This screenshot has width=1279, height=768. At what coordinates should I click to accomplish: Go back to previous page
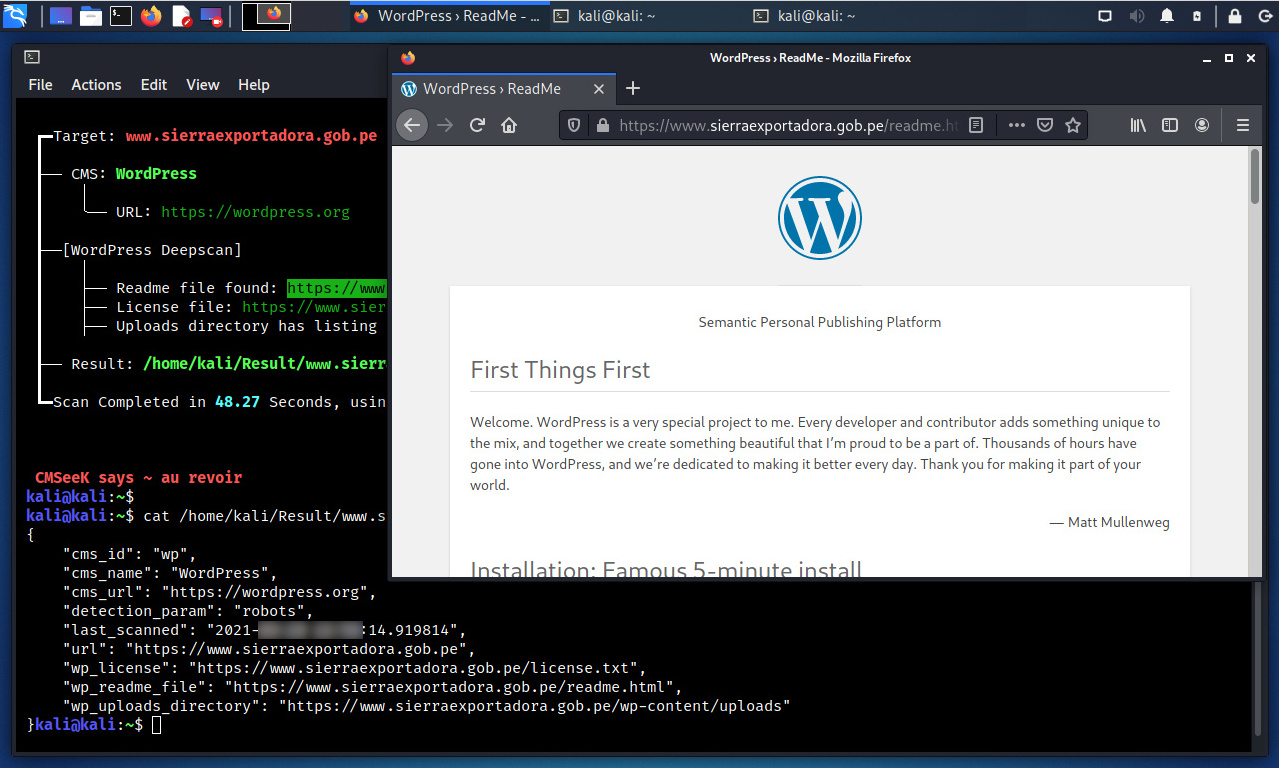(x=412, y=125)
